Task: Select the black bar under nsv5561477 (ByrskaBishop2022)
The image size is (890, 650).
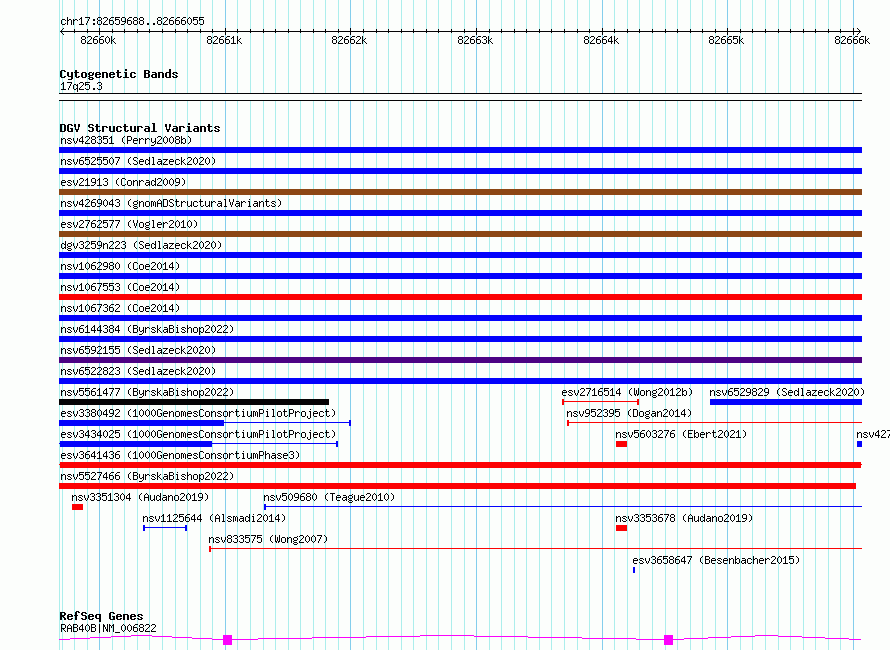Action: [x=194, y=402]
